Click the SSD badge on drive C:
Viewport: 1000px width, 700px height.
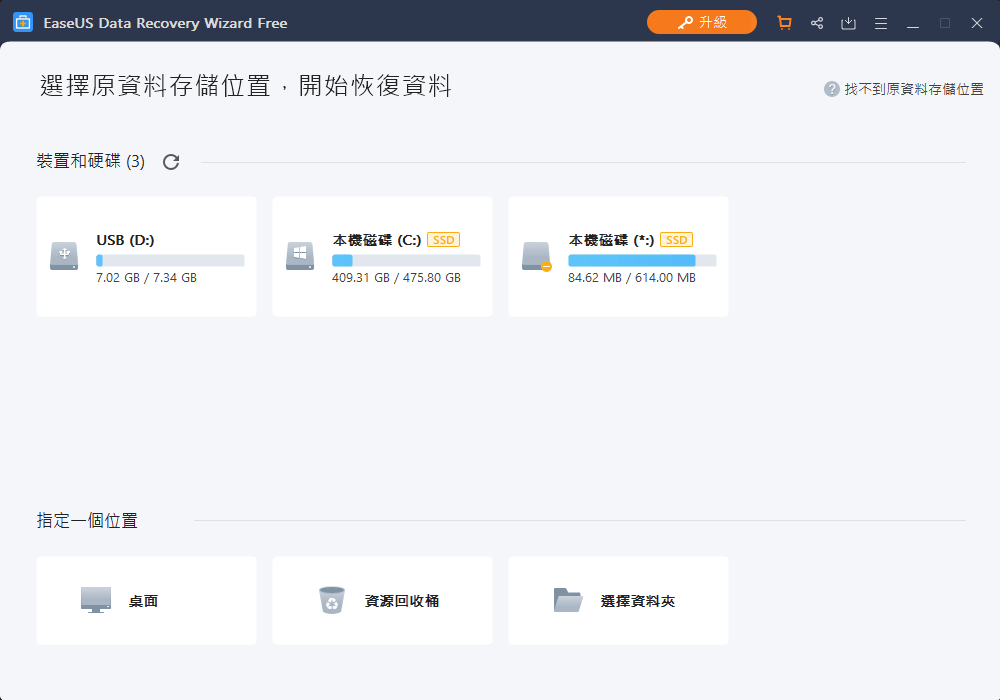point(441,240)
